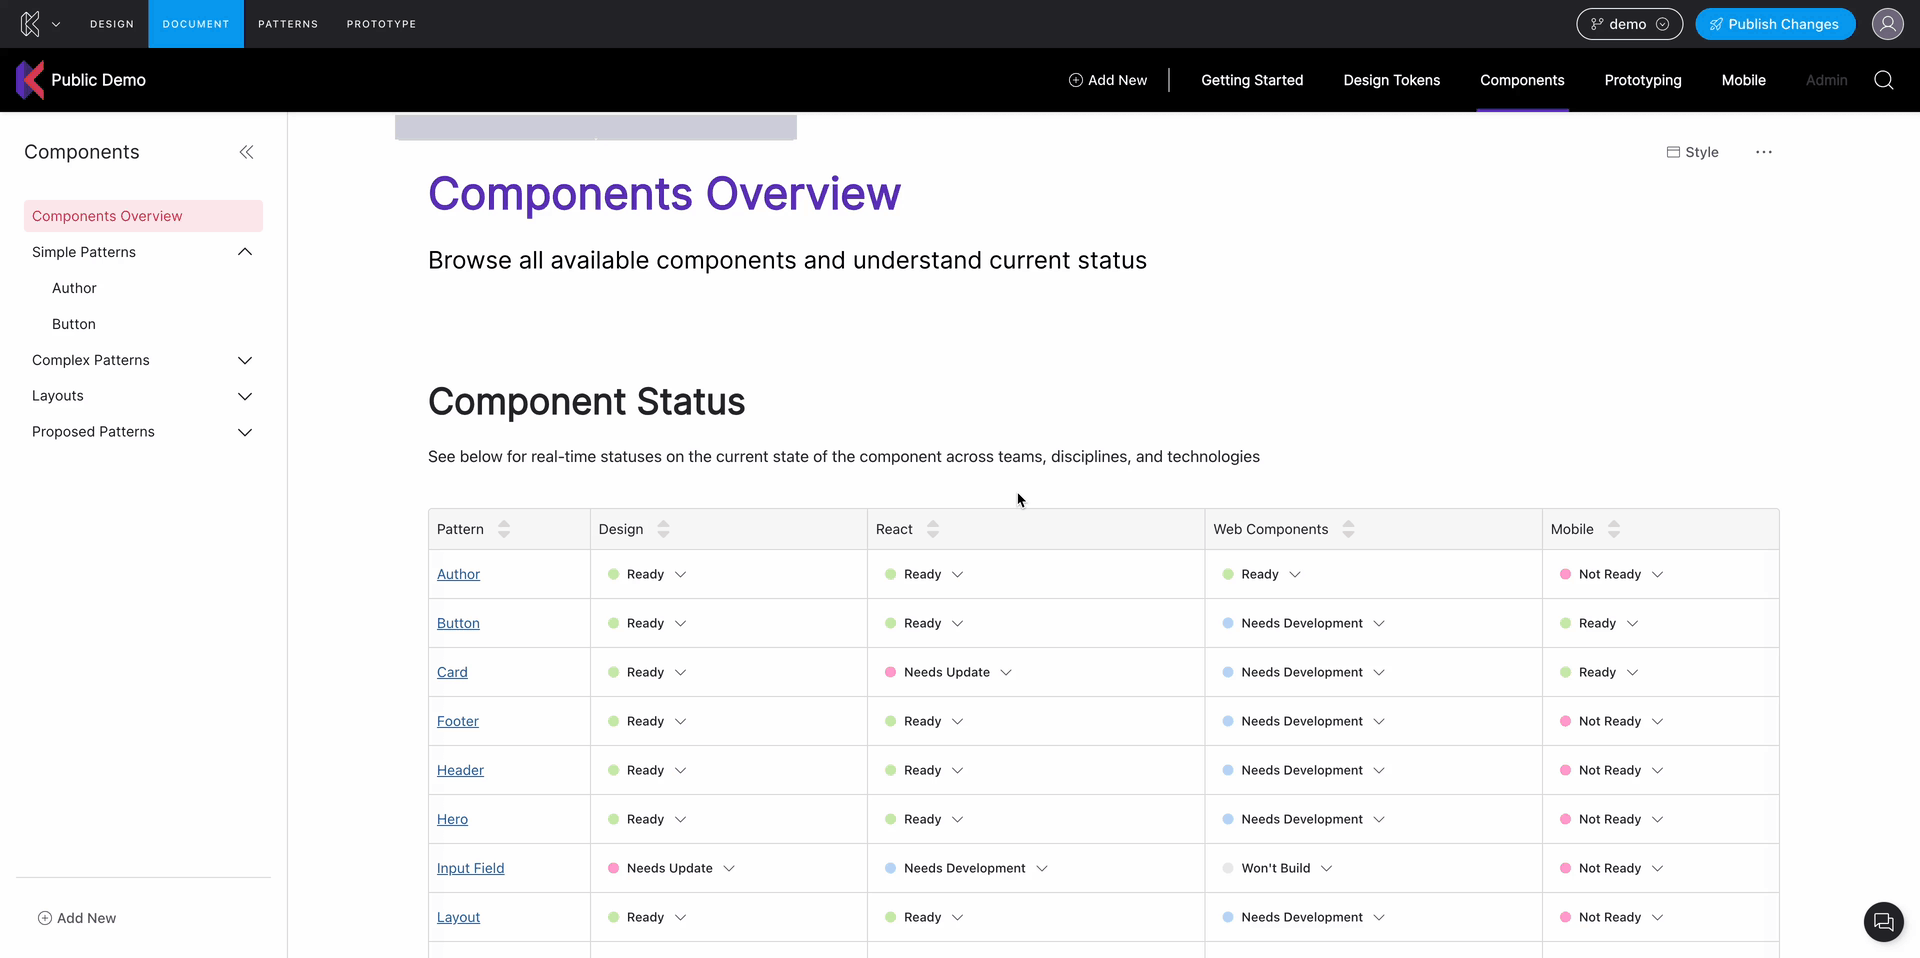The height and width of the screenshot is (958, 1920).
Task: Open the Footer pattern link
Action: coord(457,721)
